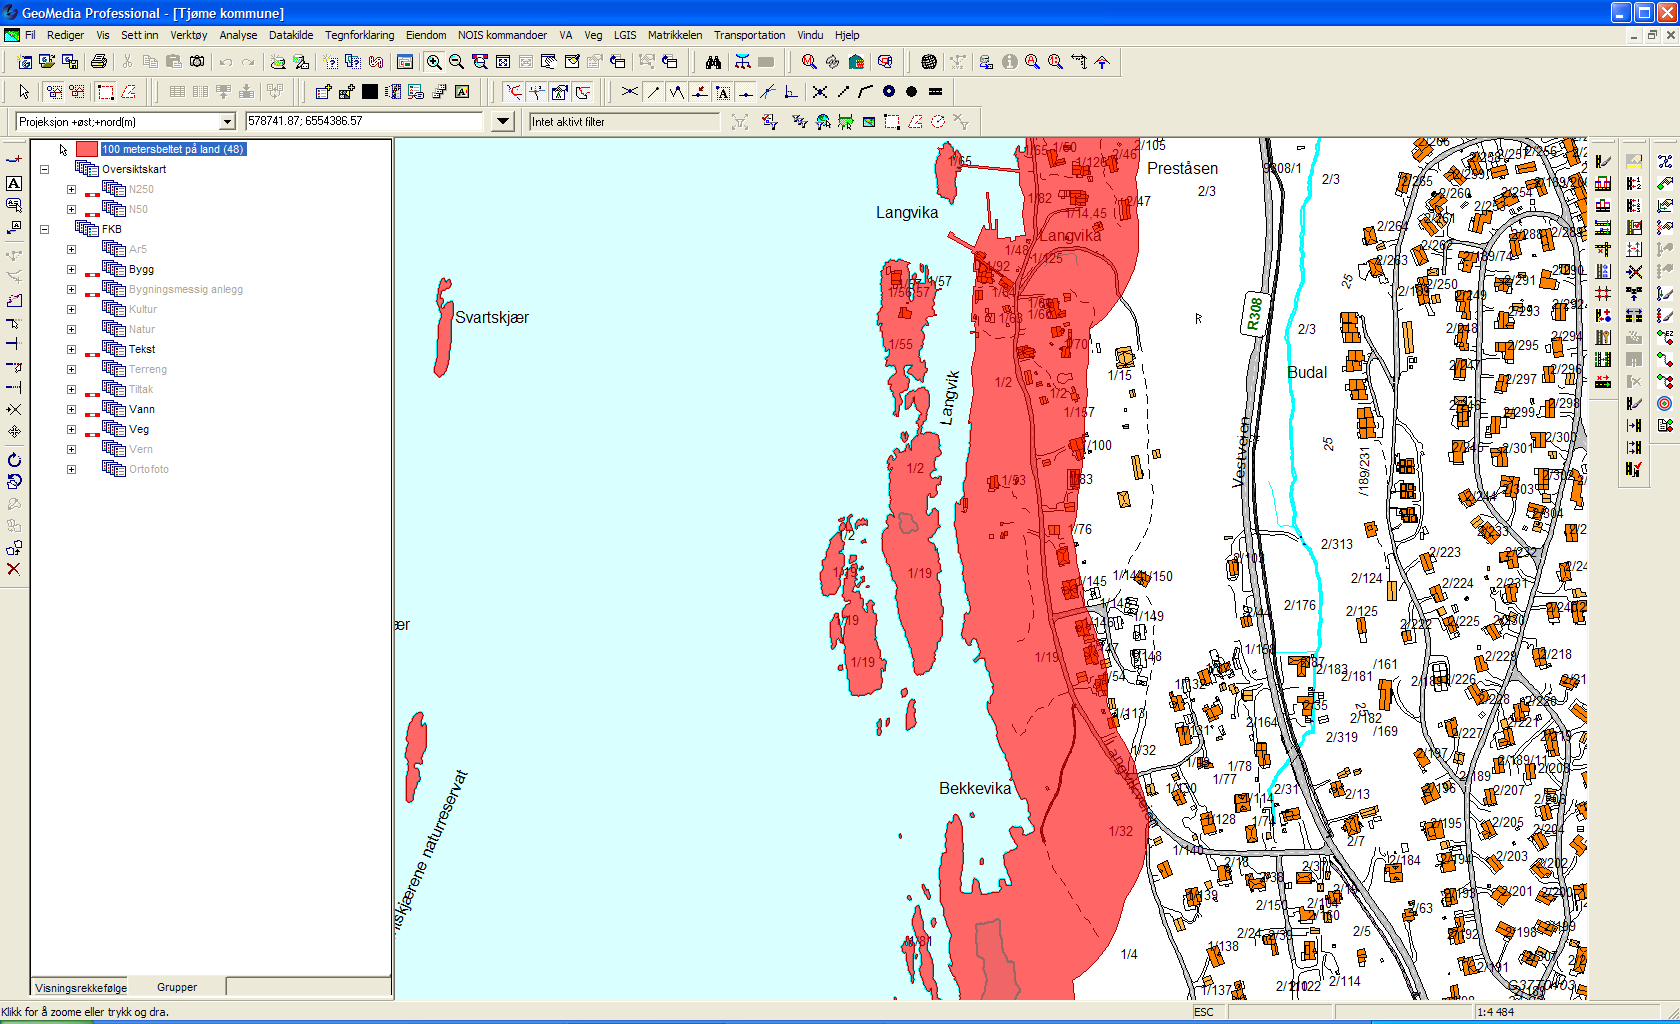Click the rotate circular arrow tool on left toolbar
The height and width of the screenshot is (1024, 1680).
tap(14, 460)
